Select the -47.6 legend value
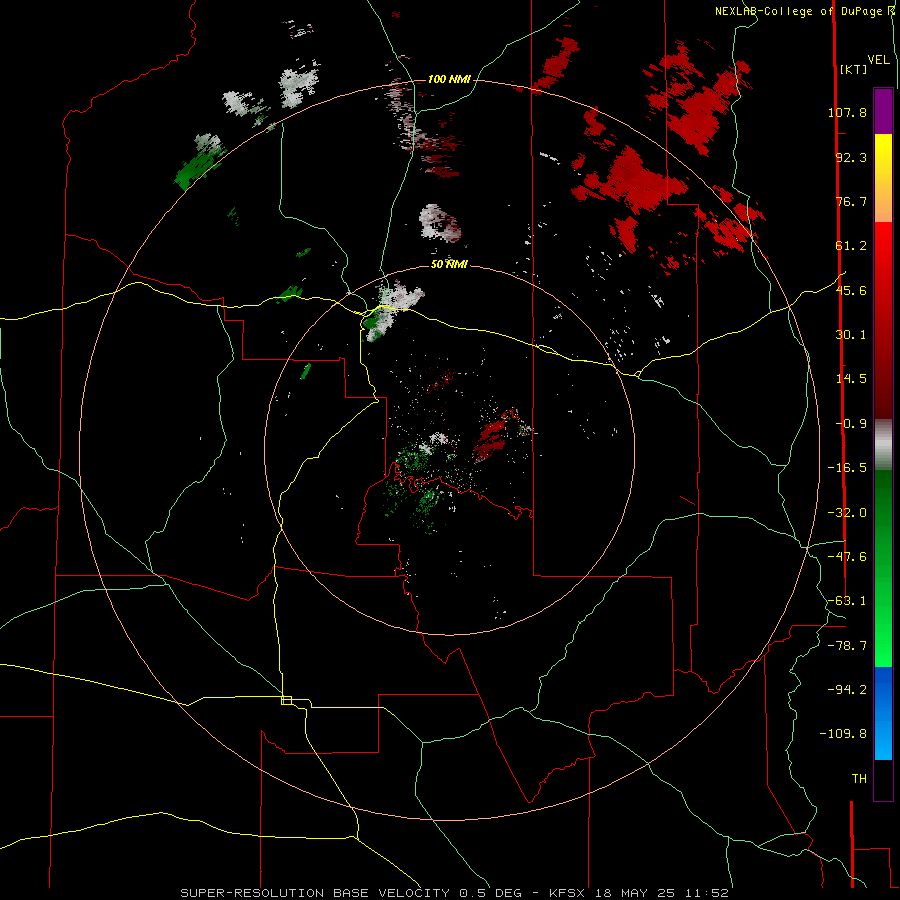Screen dimensions: 900x900 click(x=847, y=557)
